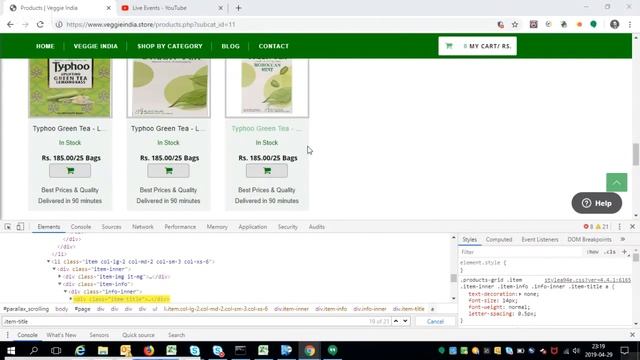Open the Event Listeners tab
The width and height of the screenshot is (640, 360).
point(540,240)
